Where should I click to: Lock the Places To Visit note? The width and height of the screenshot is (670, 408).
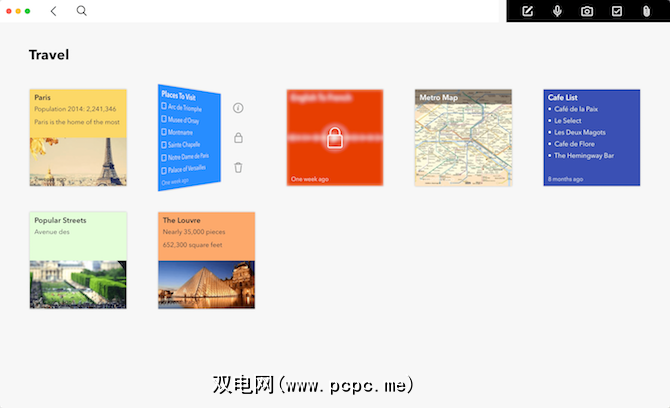(238, 138)
